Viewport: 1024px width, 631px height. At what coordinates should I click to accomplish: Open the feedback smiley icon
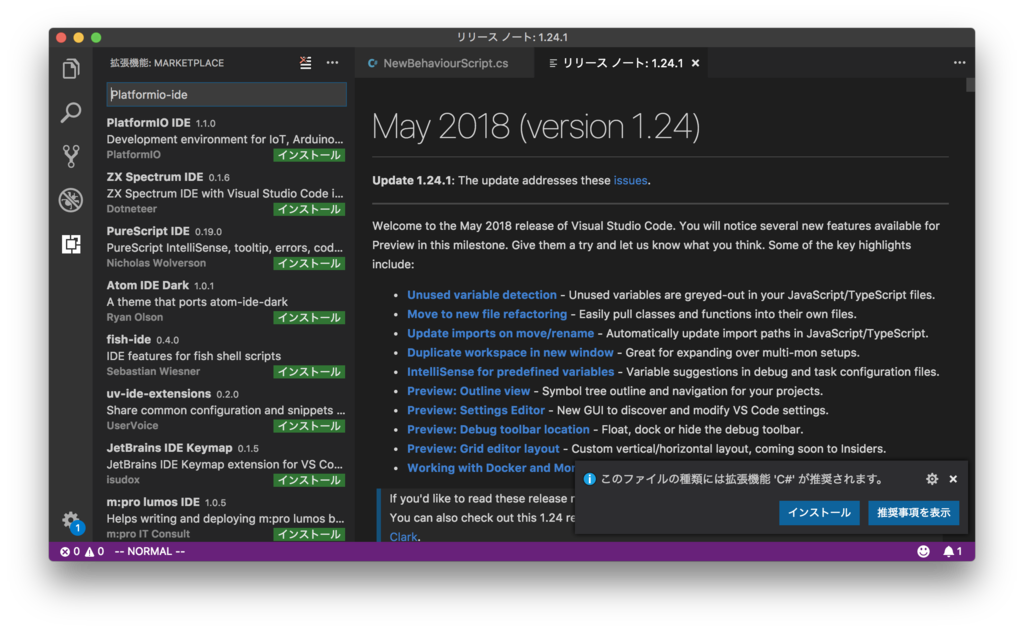923,551
